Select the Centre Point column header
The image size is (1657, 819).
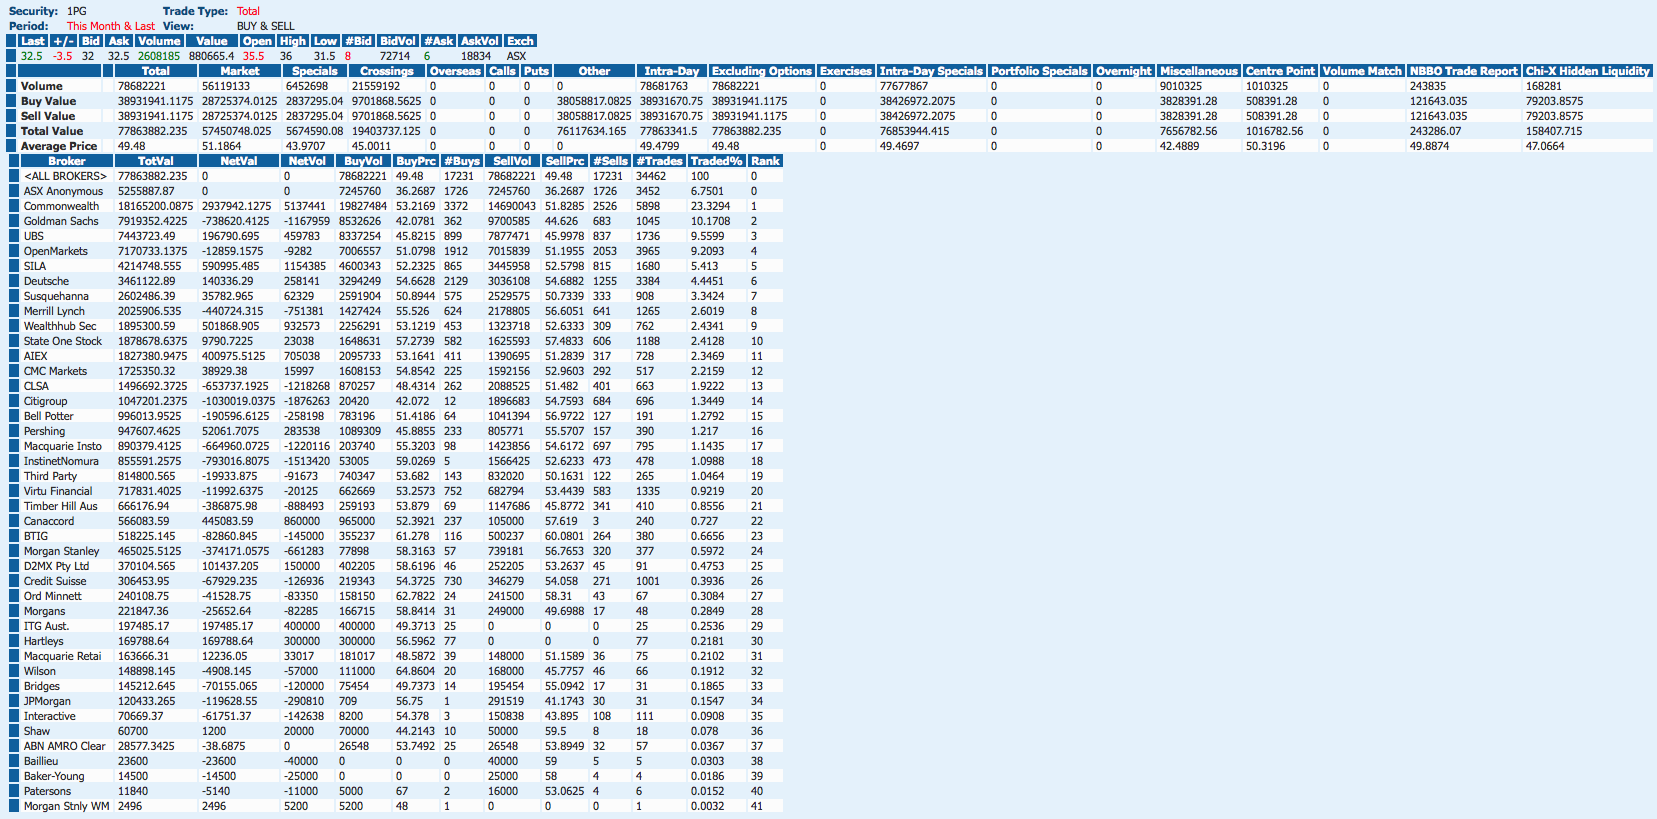(1280, 71)
